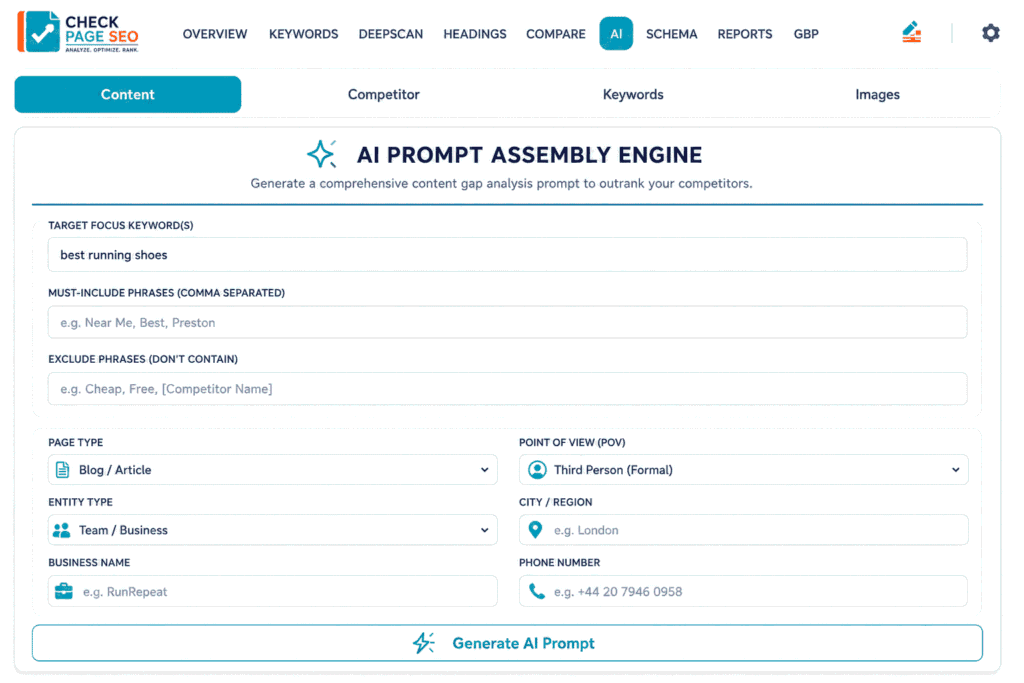Focus the Must-Include Phrases input
The width and height of the screenshot is (1024, 683).
(x=507, y=323)
